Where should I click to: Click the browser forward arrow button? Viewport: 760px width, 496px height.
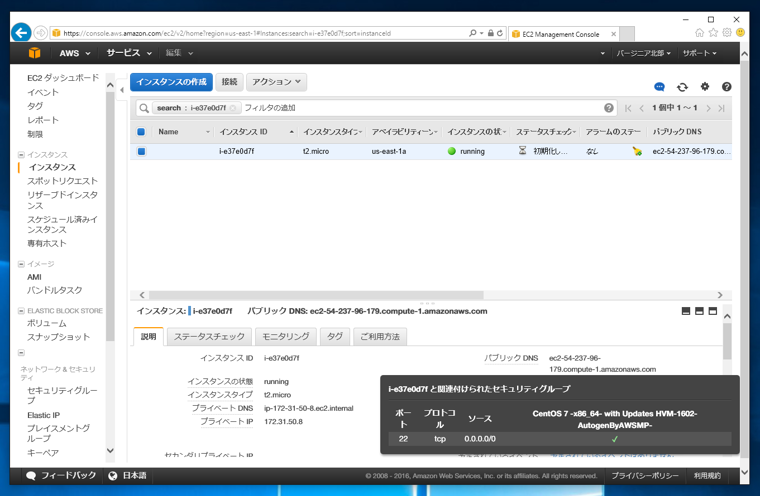[x=41, y=33]
